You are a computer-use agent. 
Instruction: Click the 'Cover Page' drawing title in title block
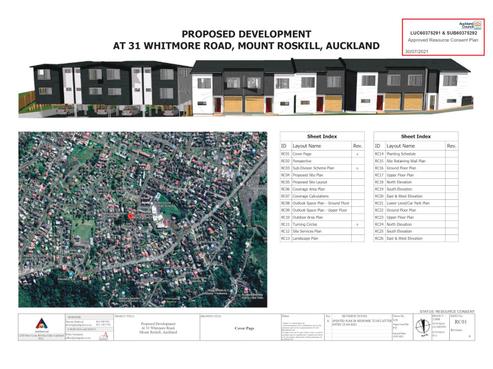[244, 328]
